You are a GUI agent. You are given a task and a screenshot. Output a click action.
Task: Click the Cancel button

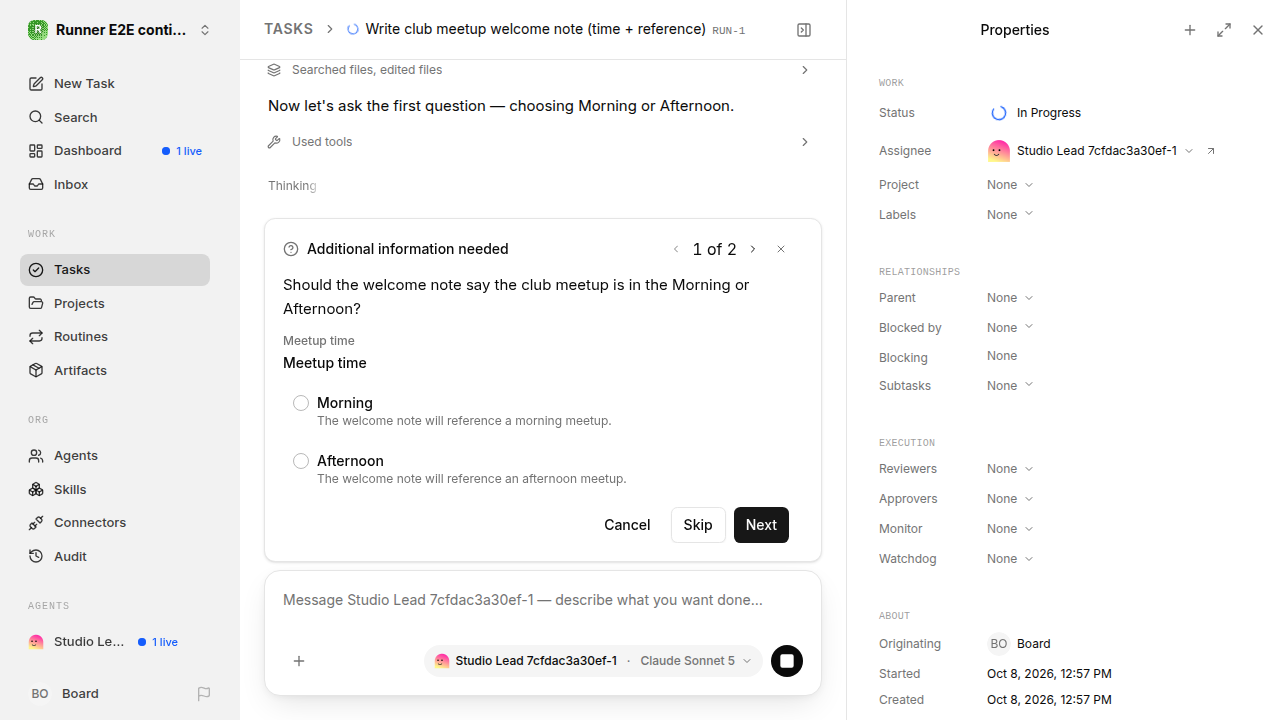(627, 525)
